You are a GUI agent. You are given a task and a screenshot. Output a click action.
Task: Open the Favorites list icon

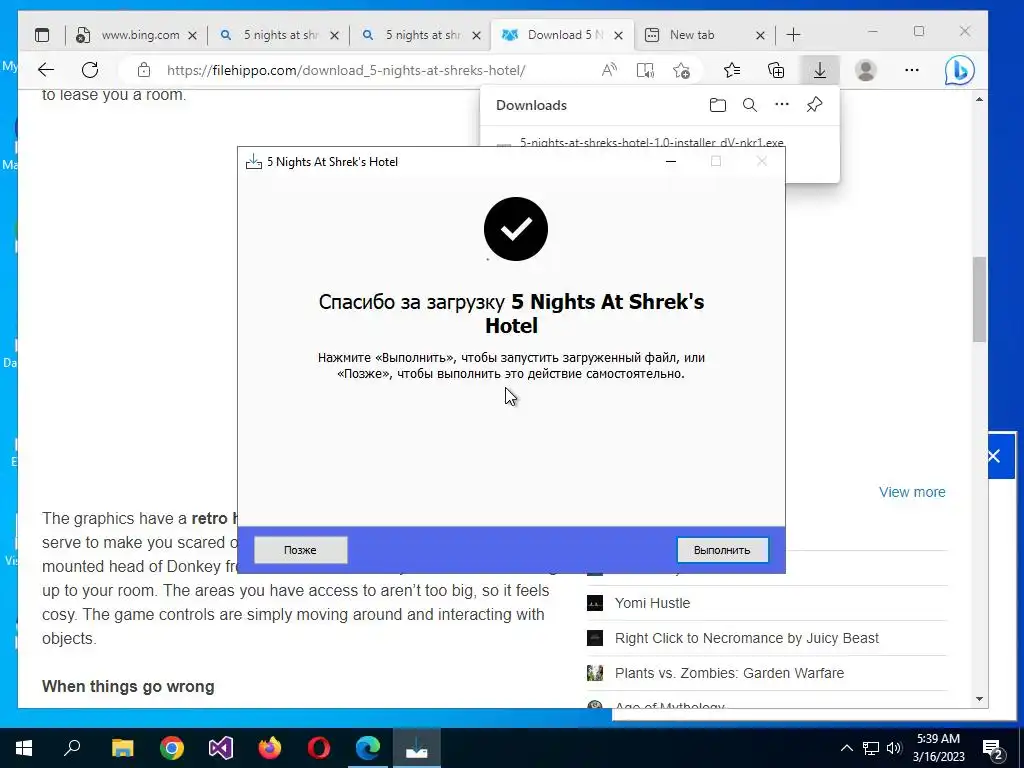coord(732,70)
